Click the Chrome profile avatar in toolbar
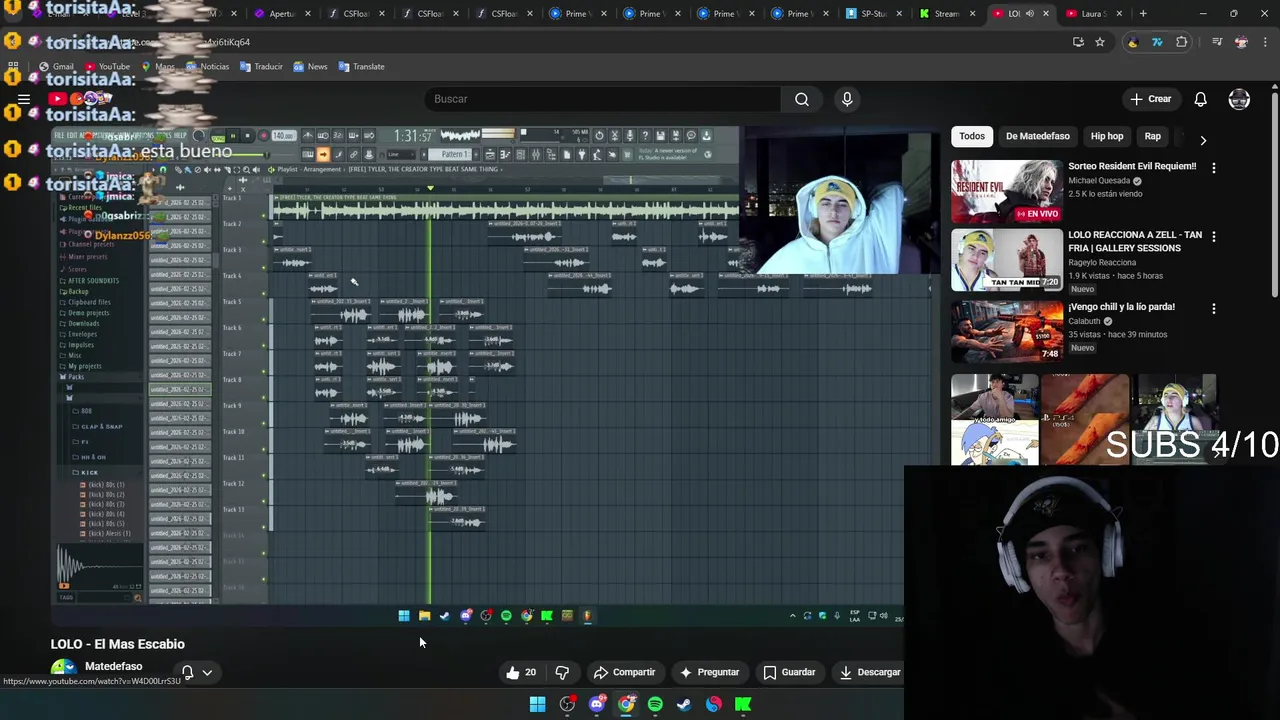The image size is (1280, 720). [1241, 42]
